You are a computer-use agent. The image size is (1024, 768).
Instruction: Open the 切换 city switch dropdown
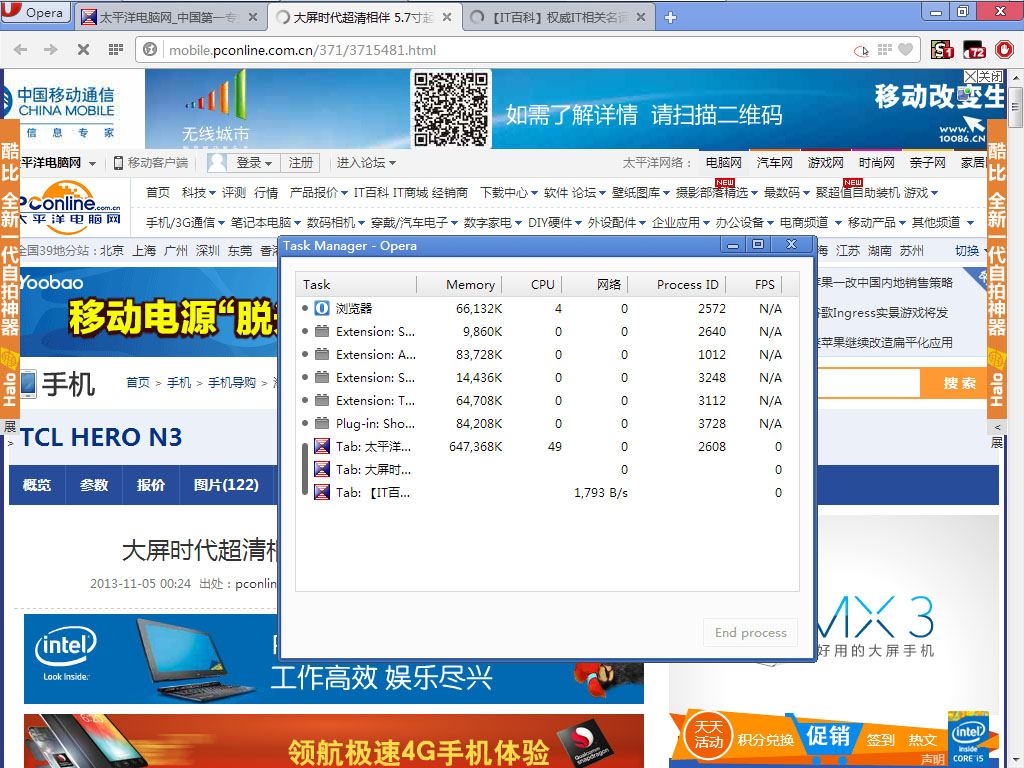coord(972,251)
